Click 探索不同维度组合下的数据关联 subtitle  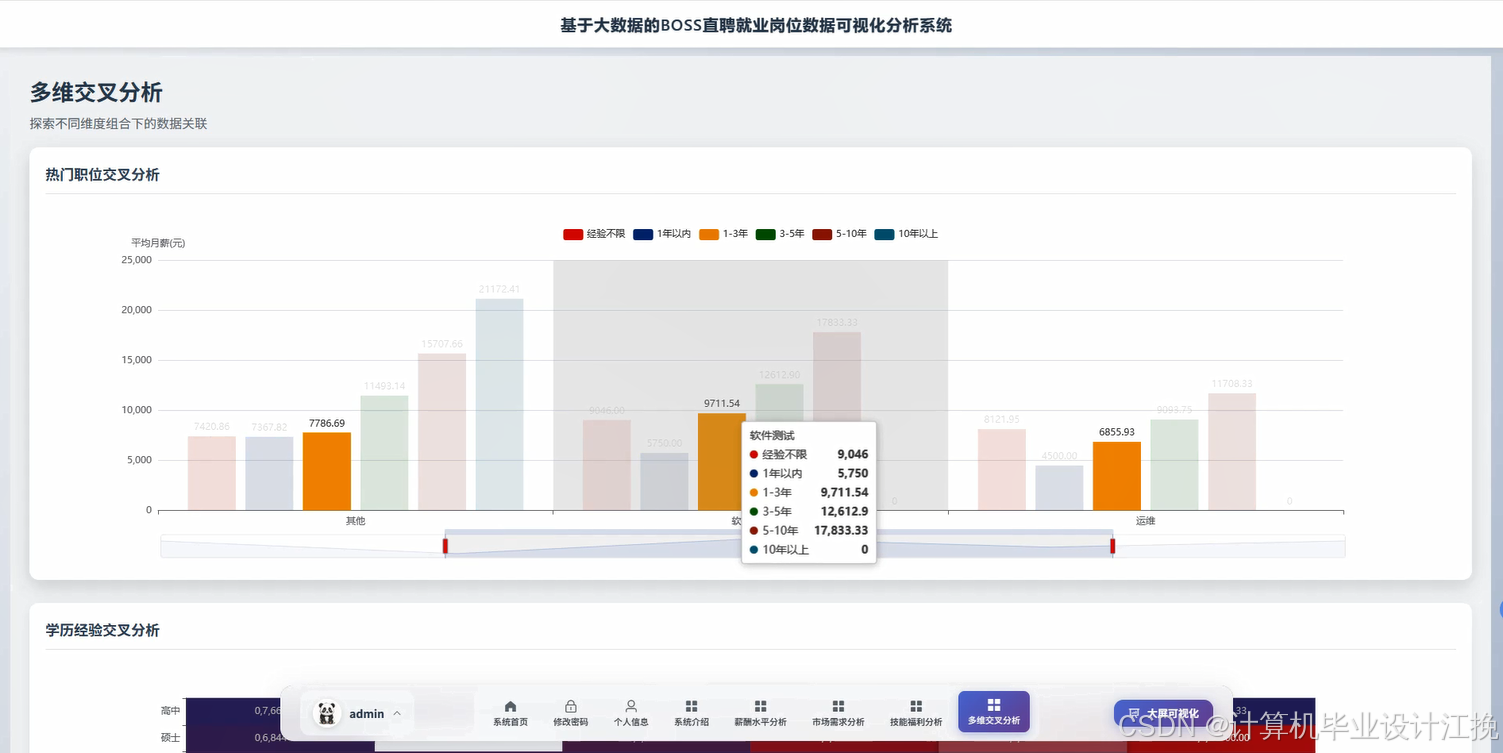(118, 124)
